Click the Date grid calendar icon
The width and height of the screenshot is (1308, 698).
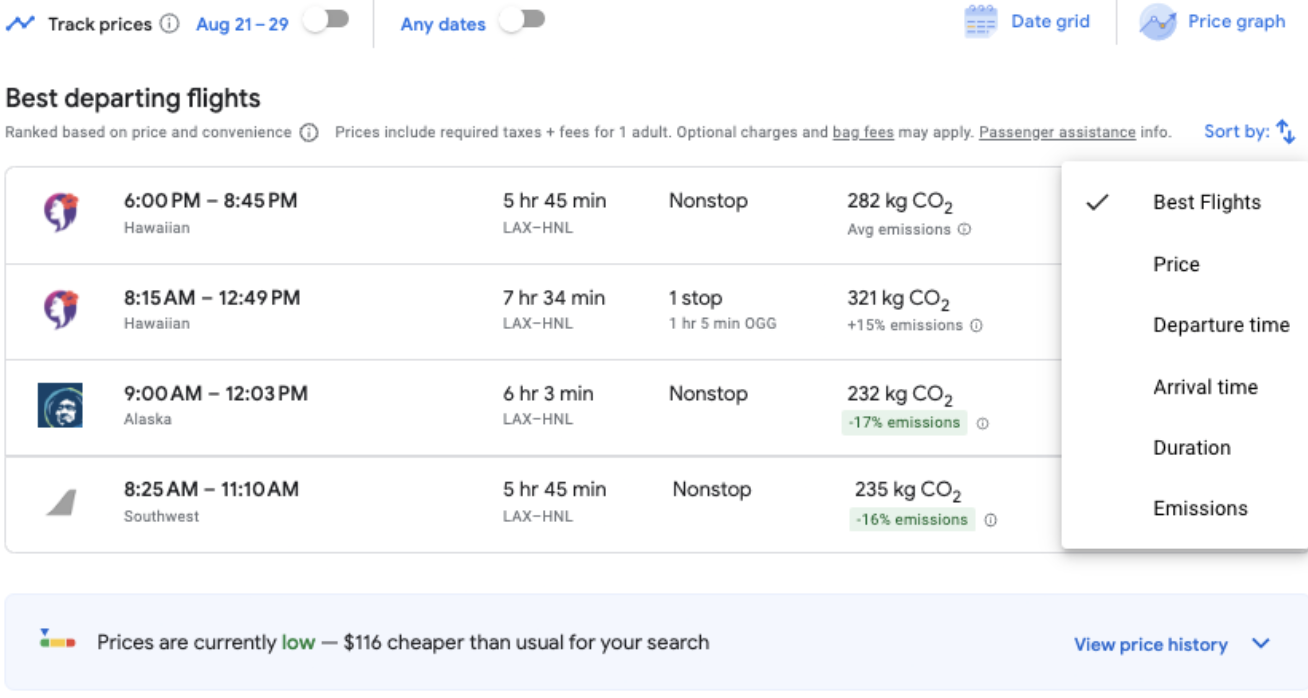(x=981, y=22)
